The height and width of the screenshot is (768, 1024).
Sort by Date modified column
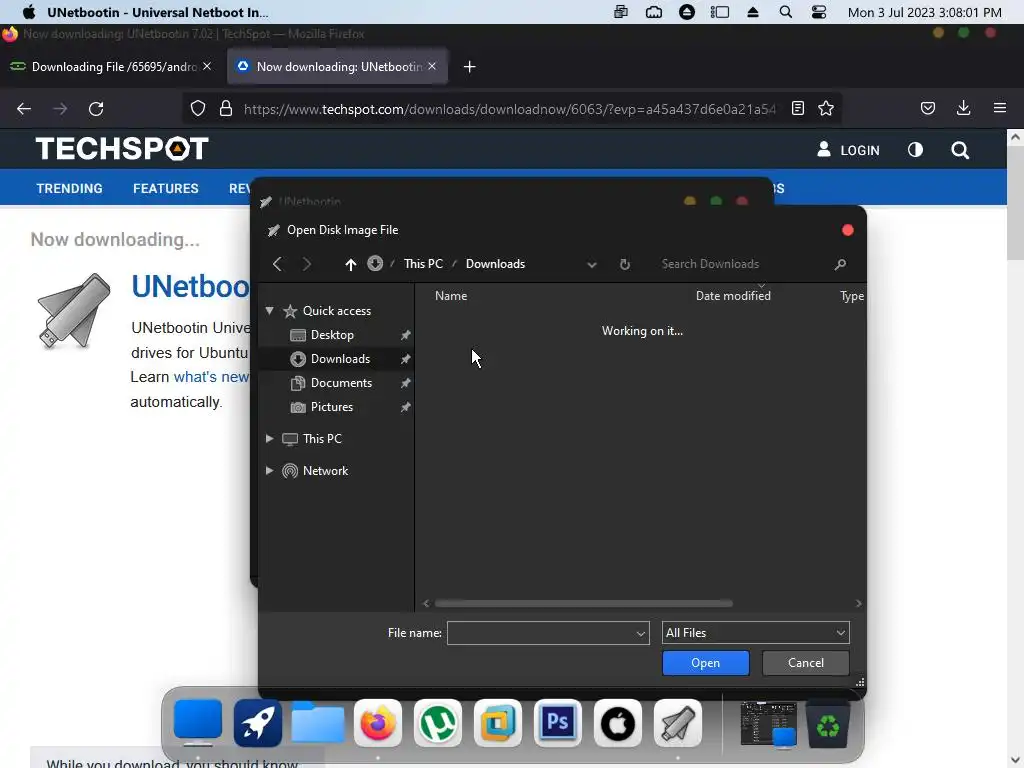(x=733, y=296)
